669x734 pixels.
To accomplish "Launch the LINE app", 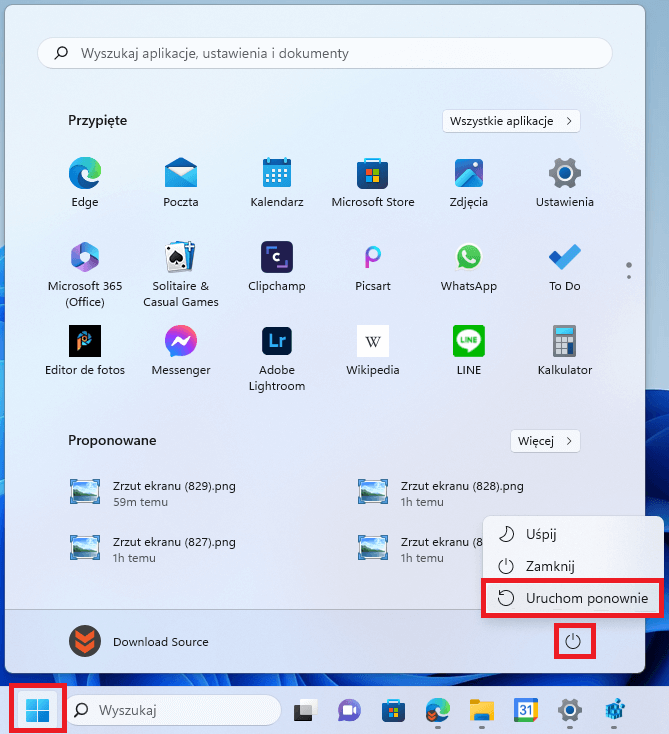I will 469,351.
